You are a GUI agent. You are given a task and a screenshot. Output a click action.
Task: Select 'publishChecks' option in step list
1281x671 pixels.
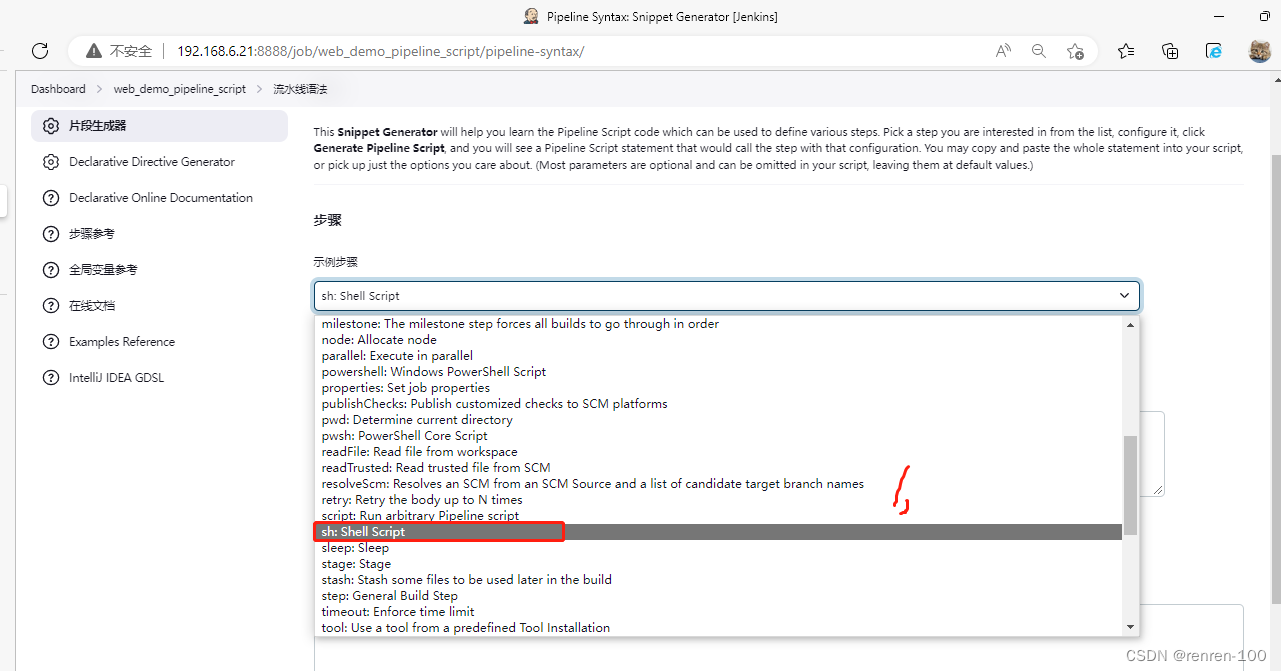[718, 404]
